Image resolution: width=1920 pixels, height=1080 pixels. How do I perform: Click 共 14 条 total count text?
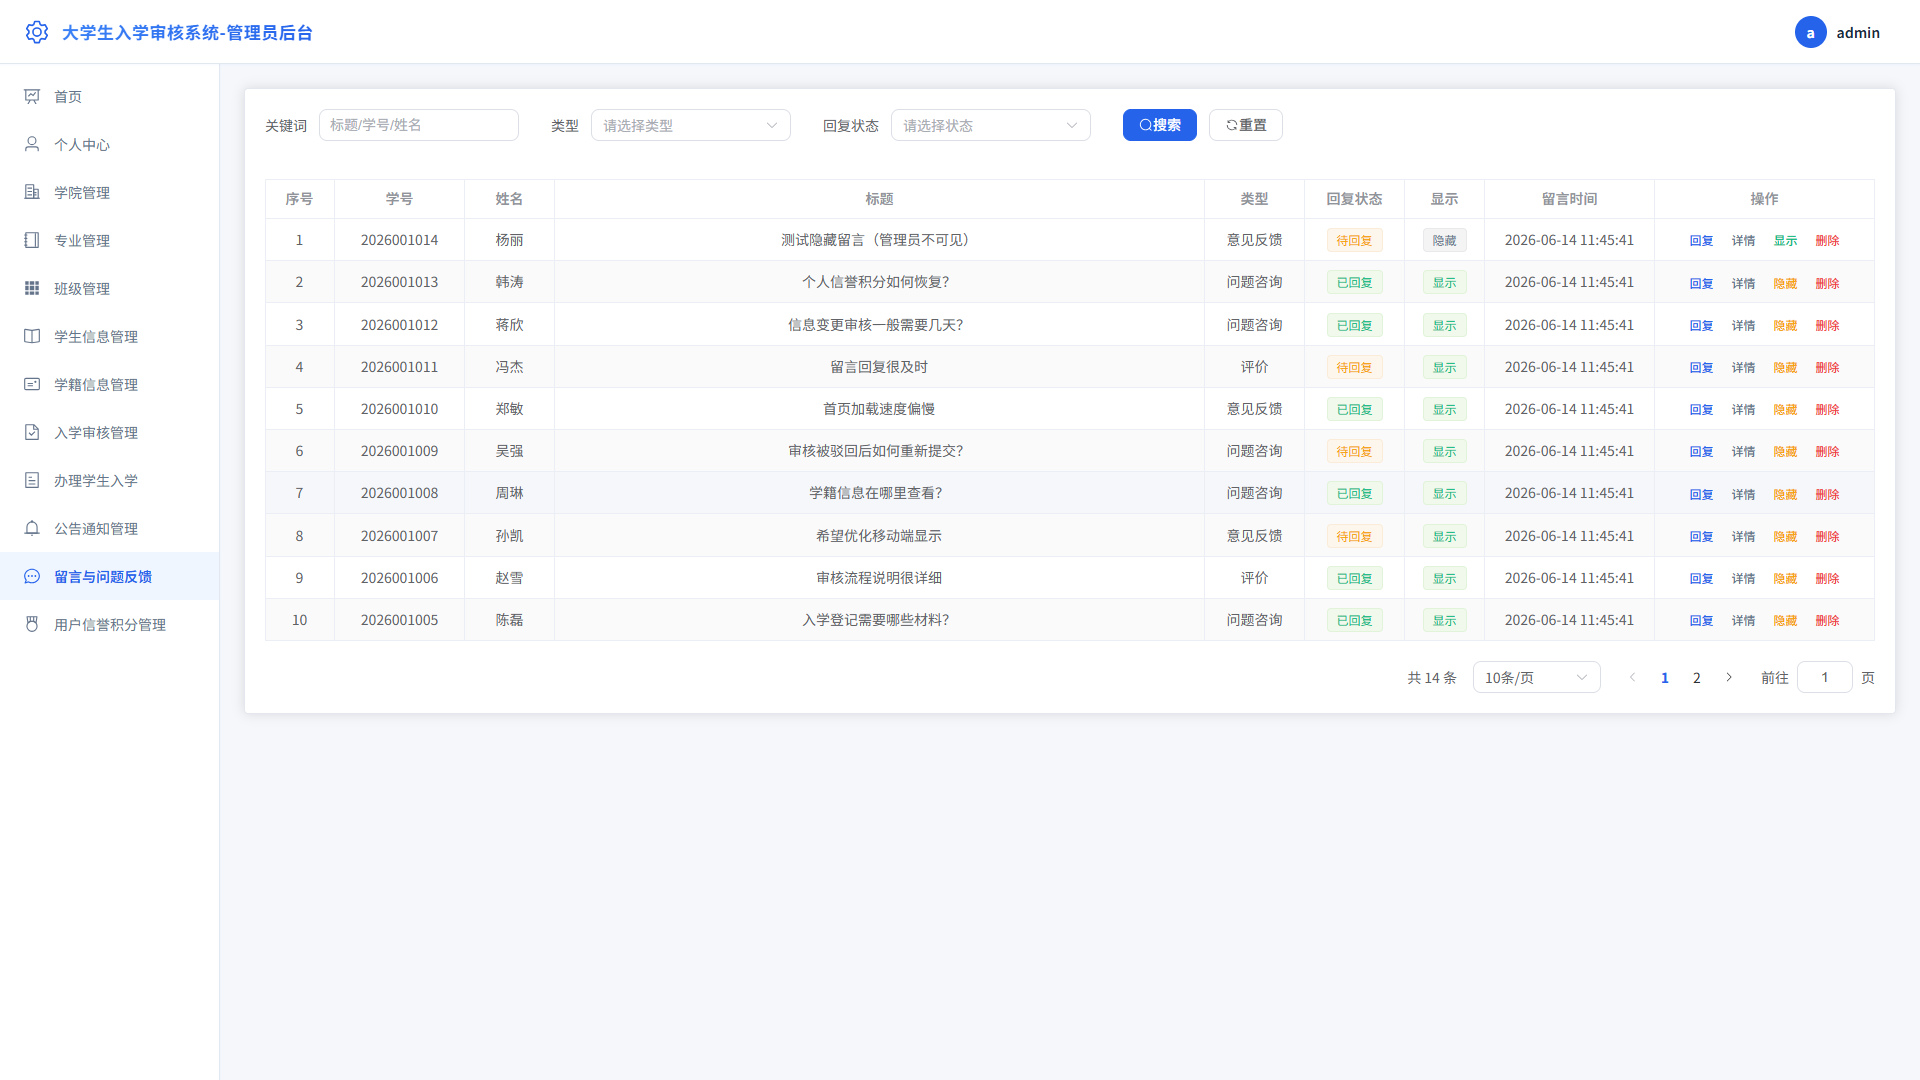(1432, 678)
